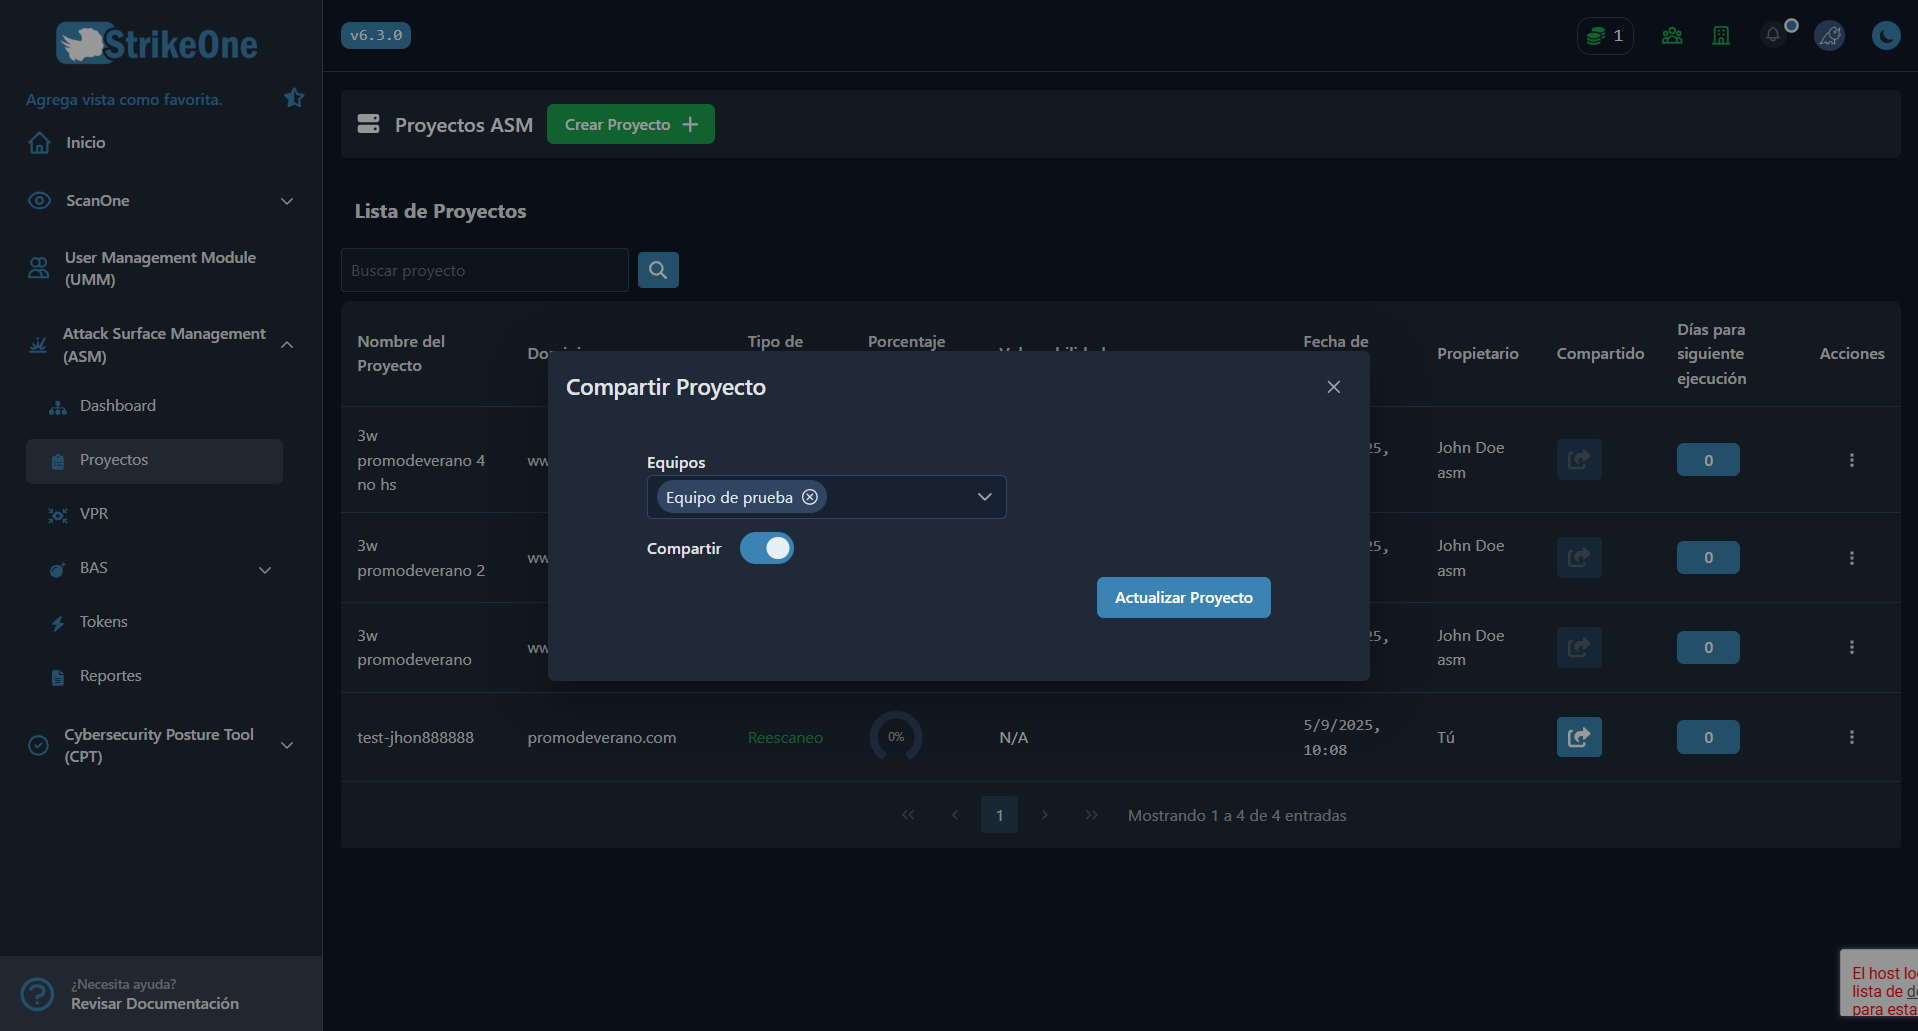Click the StrikeOne logo
Image resolution: width=1918 pixels, height=1031 pixels.
point(157,43)
